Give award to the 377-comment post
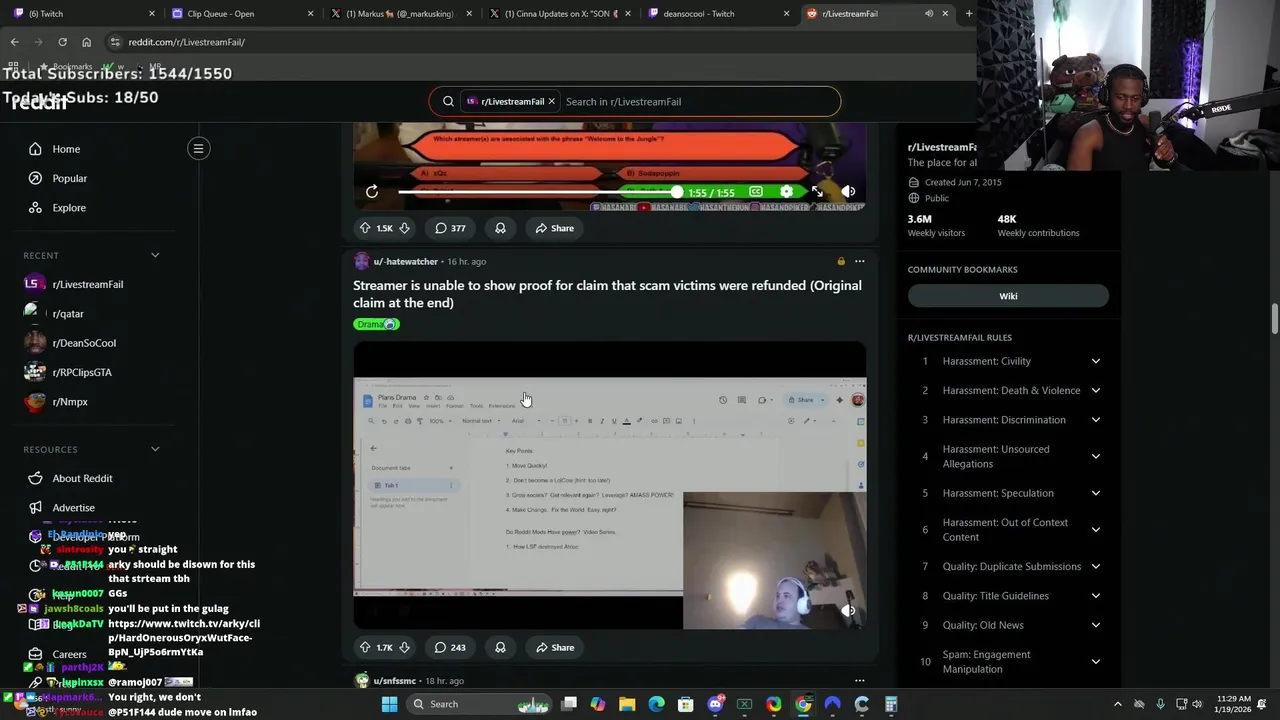Image resolution: width=1280 pixels, height=720 pixels. click(500, 228)
